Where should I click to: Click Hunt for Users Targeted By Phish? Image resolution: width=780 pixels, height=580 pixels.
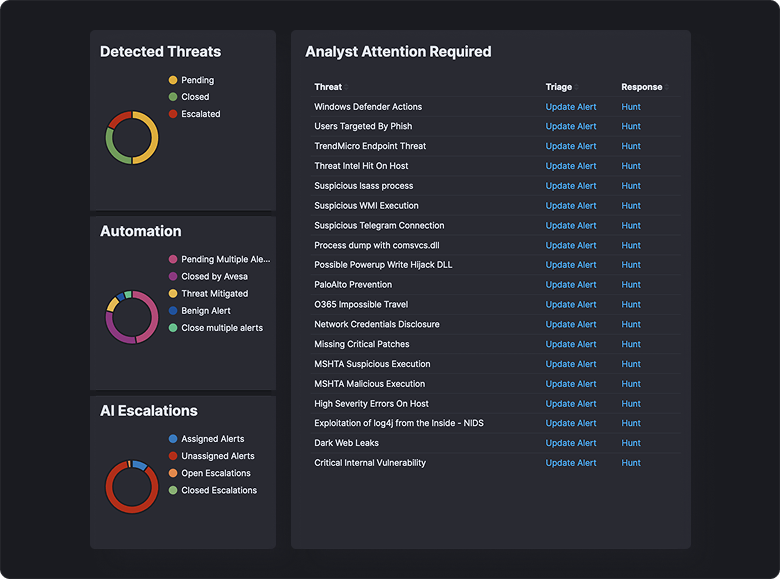tap(631, 127)
